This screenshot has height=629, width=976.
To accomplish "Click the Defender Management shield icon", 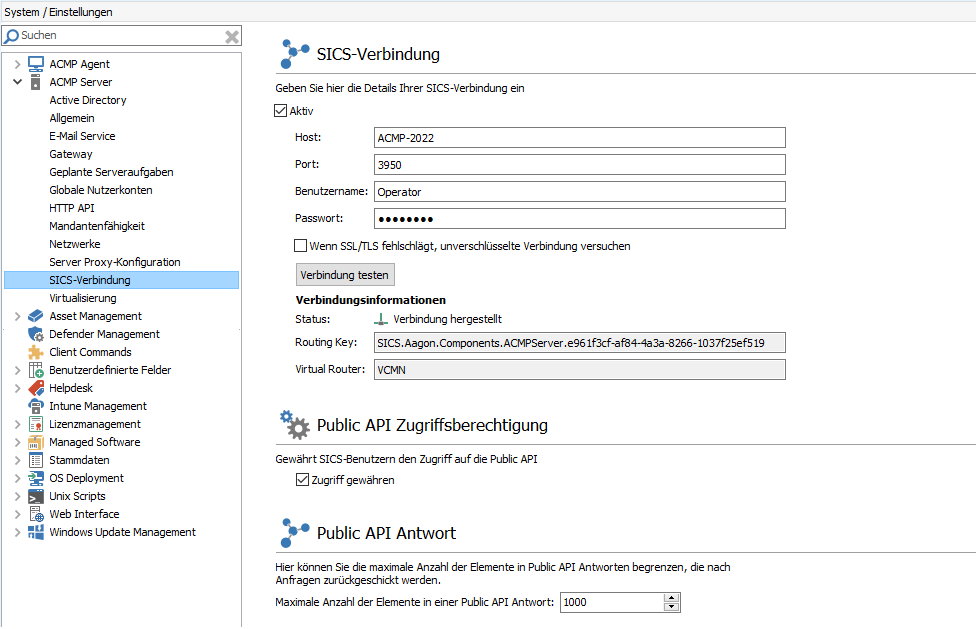I will coord(34,334).
